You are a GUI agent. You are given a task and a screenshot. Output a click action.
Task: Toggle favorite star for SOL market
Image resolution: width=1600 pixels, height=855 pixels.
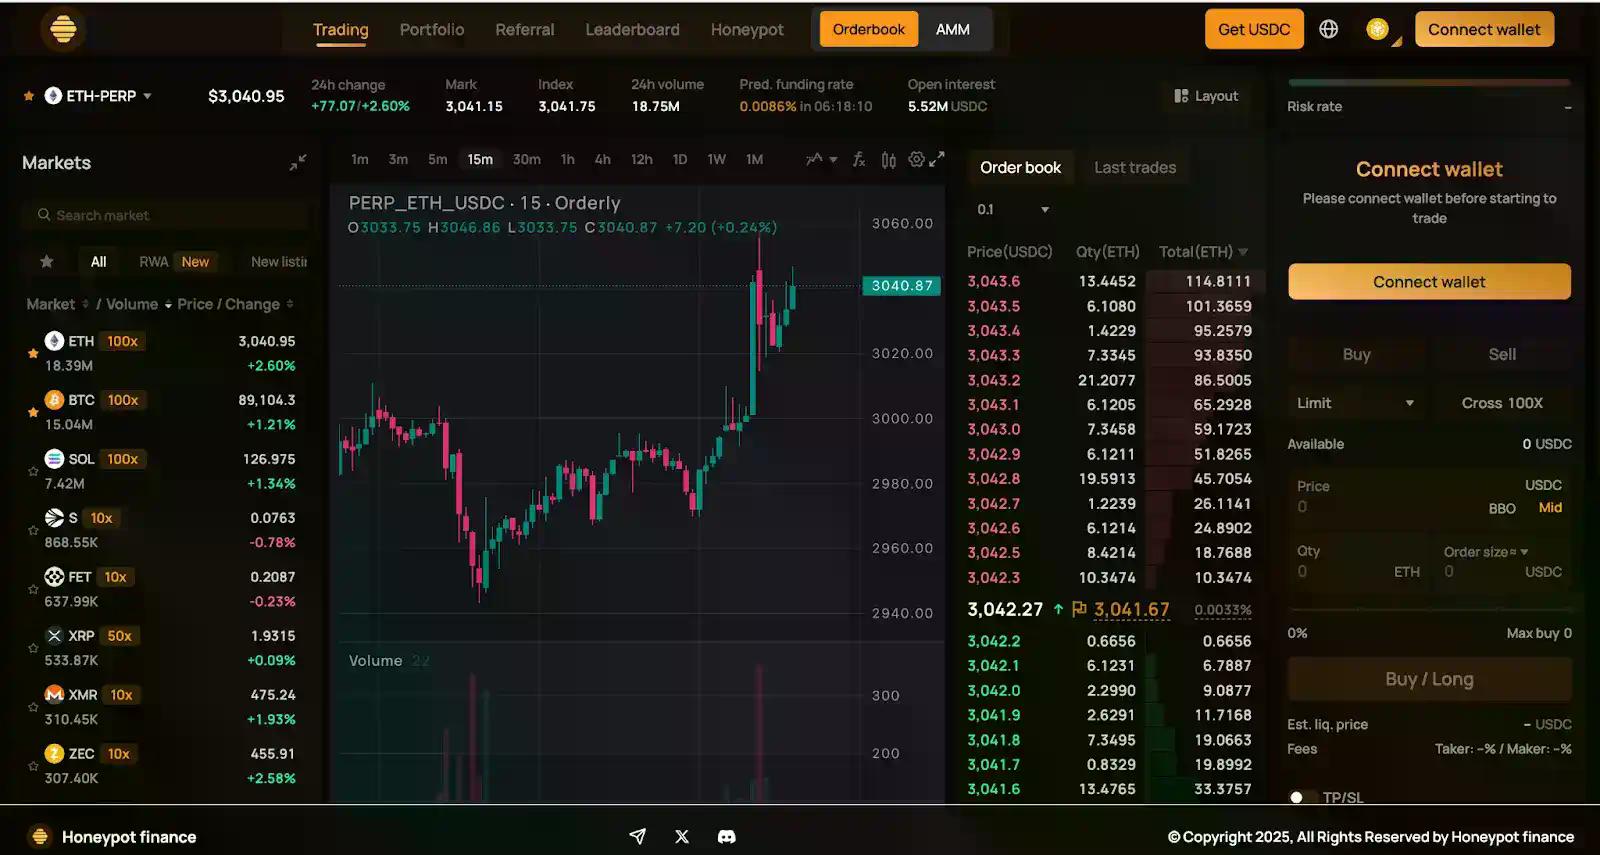tap(33, 471)
